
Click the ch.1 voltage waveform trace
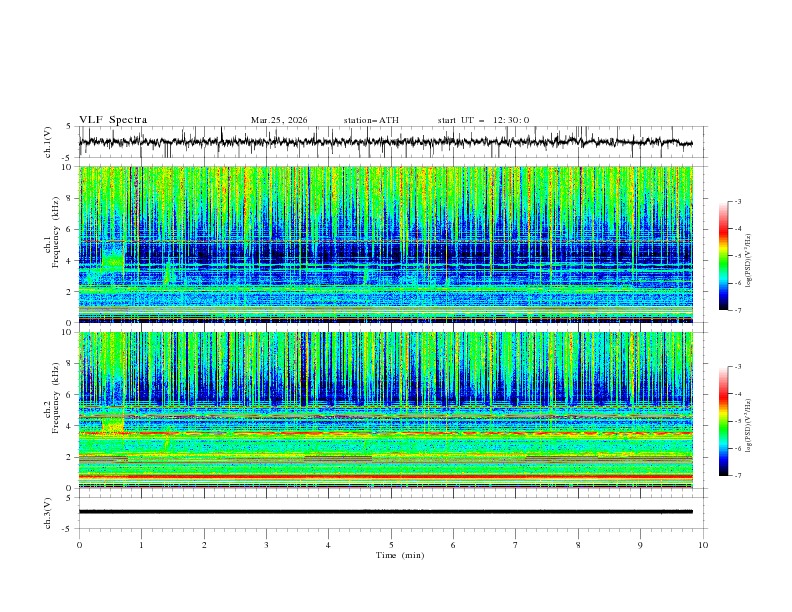click(x=386, y=142)
